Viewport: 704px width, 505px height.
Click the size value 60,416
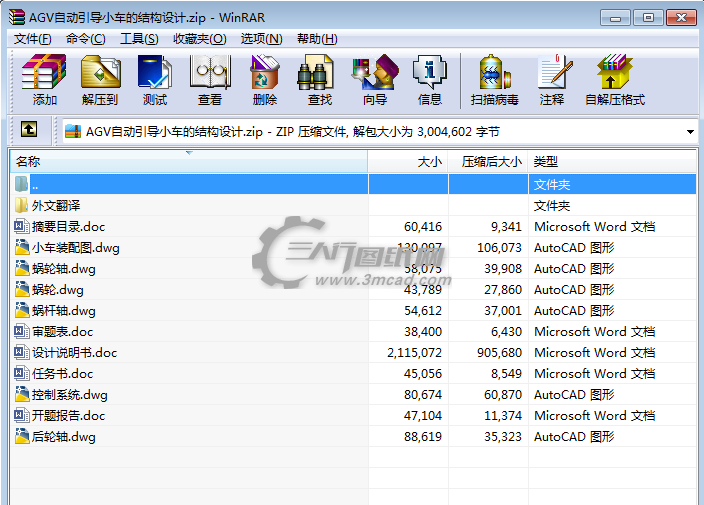click(423, 227)
